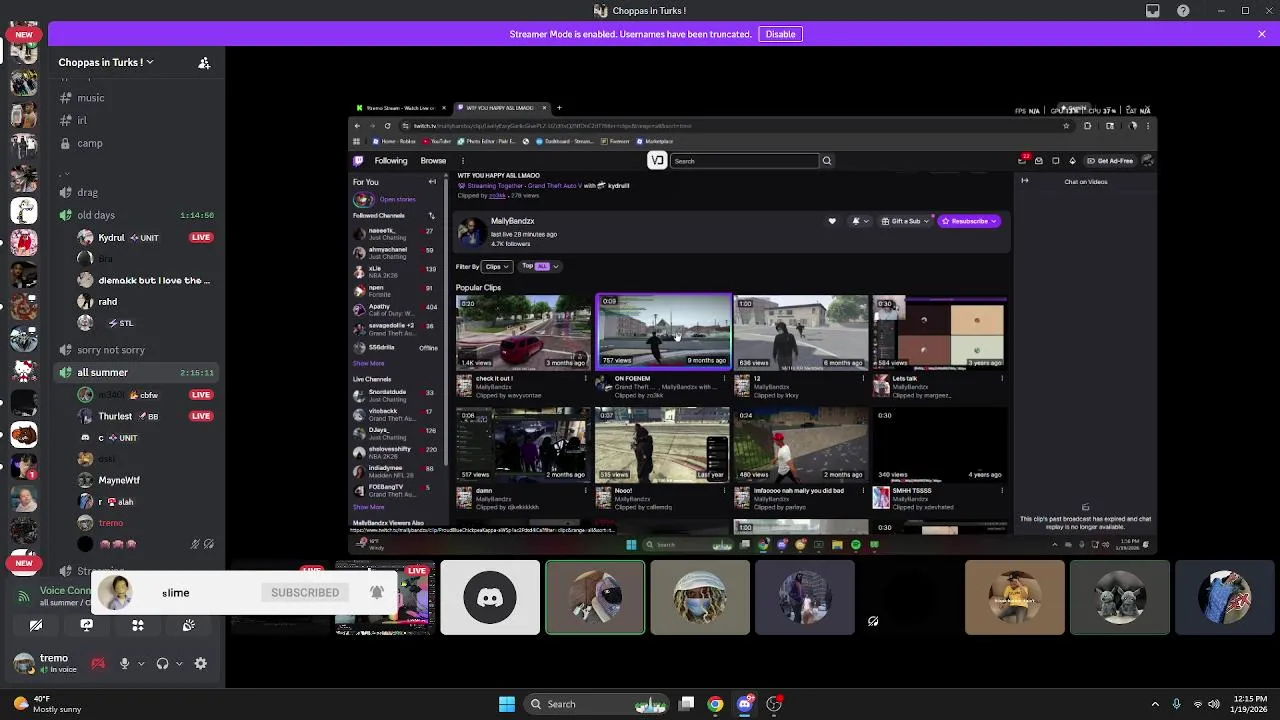1280x720 pixels.
Task: Select the yellow-shirt participant tile
Action: click(x=1015, y=598)
